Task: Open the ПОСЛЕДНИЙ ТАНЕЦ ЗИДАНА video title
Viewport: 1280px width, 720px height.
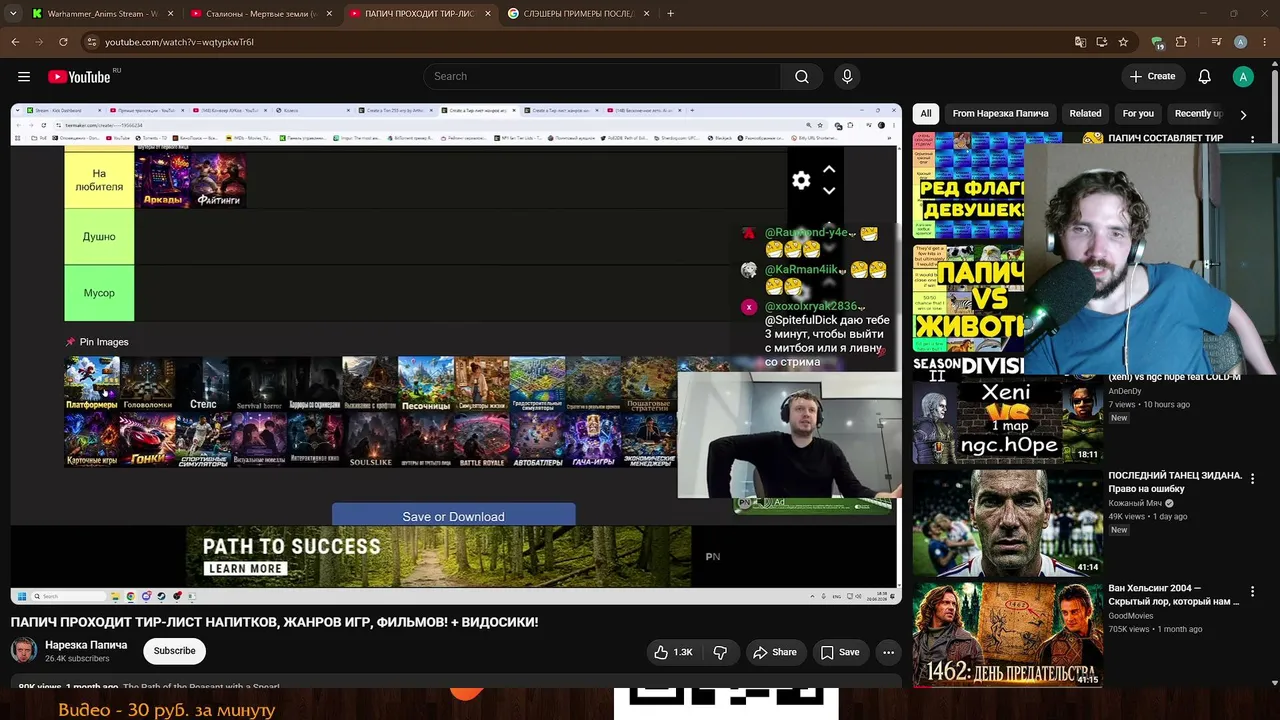Action: (x=1175, y=482)
